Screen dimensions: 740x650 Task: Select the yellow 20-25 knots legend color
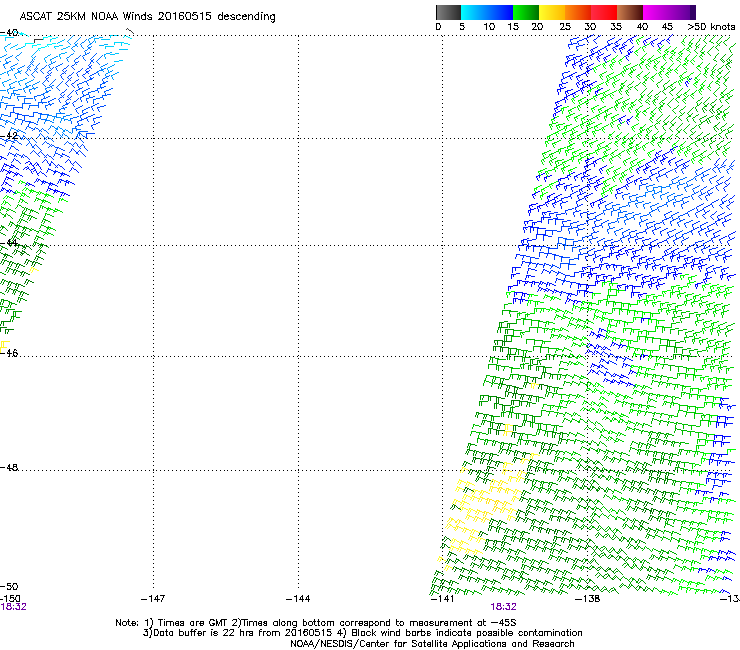(x=552, y=12)
